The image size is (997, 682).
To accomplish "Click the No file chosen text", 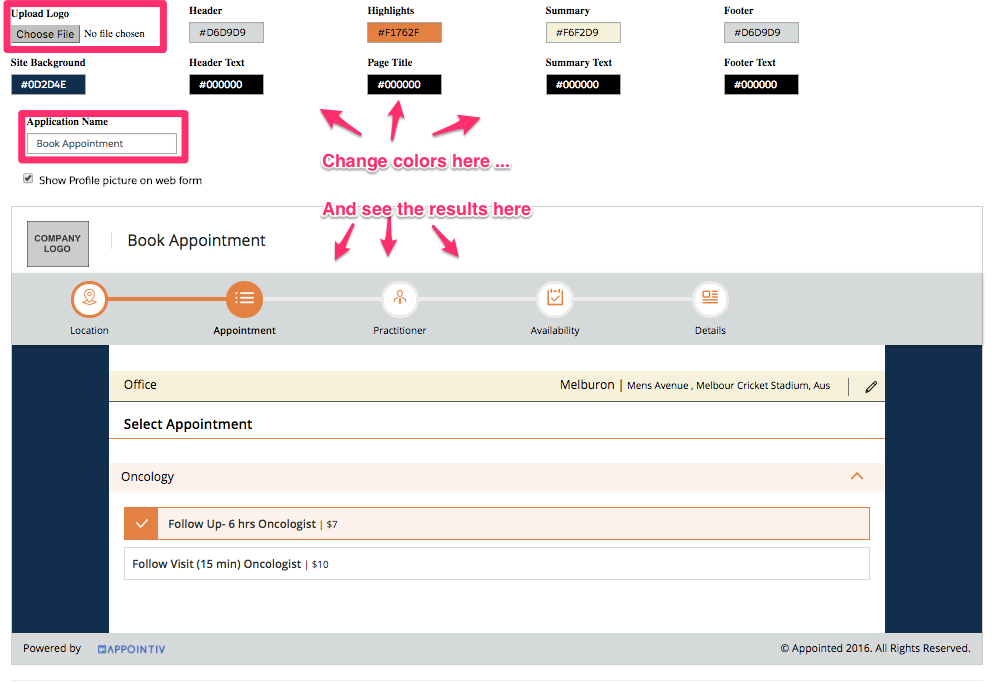I will click(x=114, y=34).
